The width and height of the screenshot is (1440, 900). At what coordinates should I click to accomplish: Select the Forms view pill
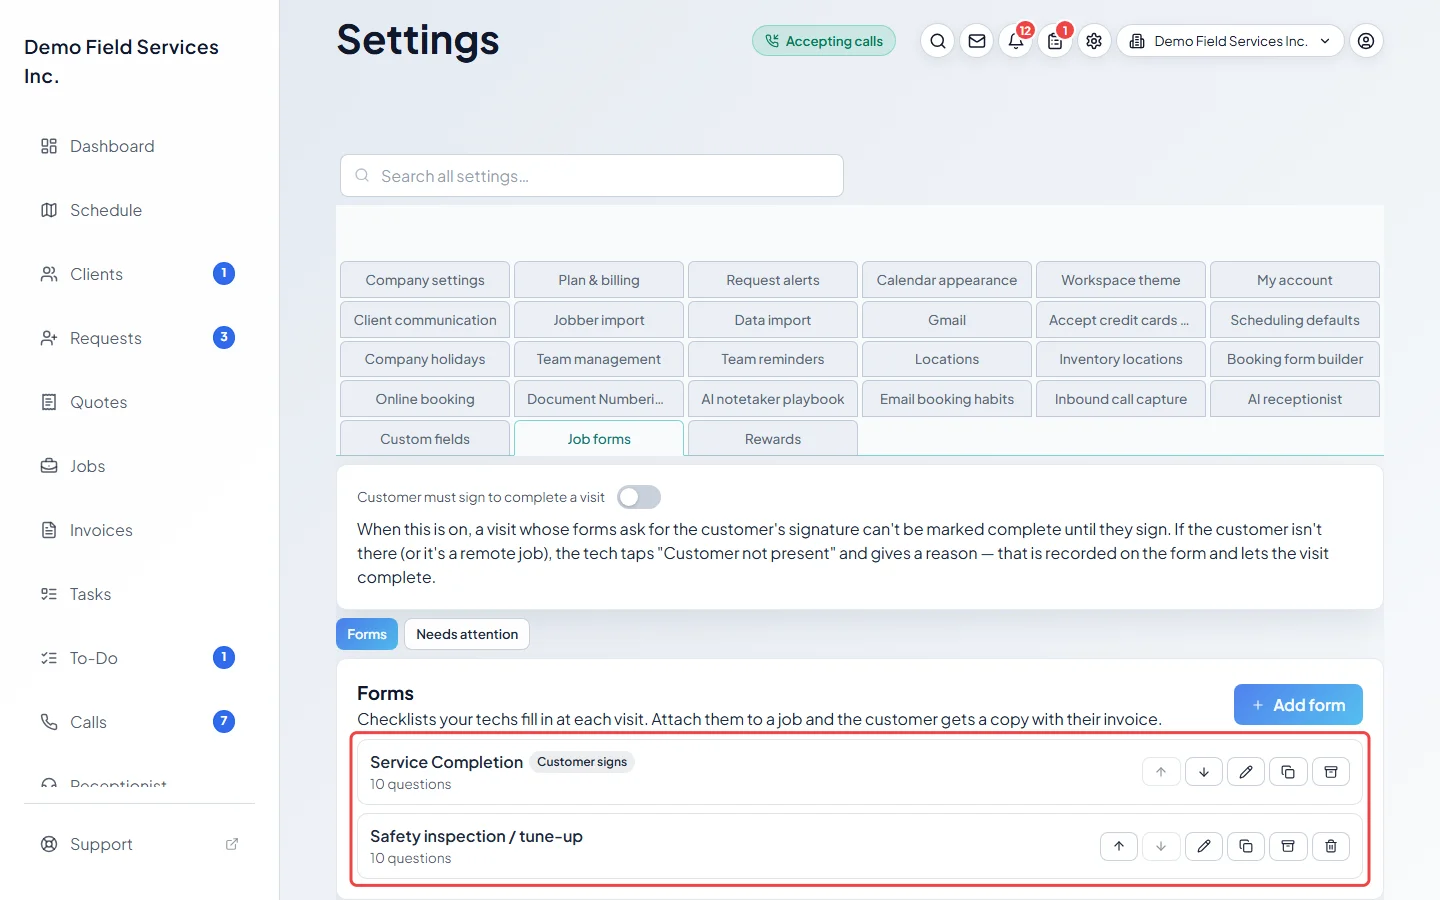tap(367, 634)
